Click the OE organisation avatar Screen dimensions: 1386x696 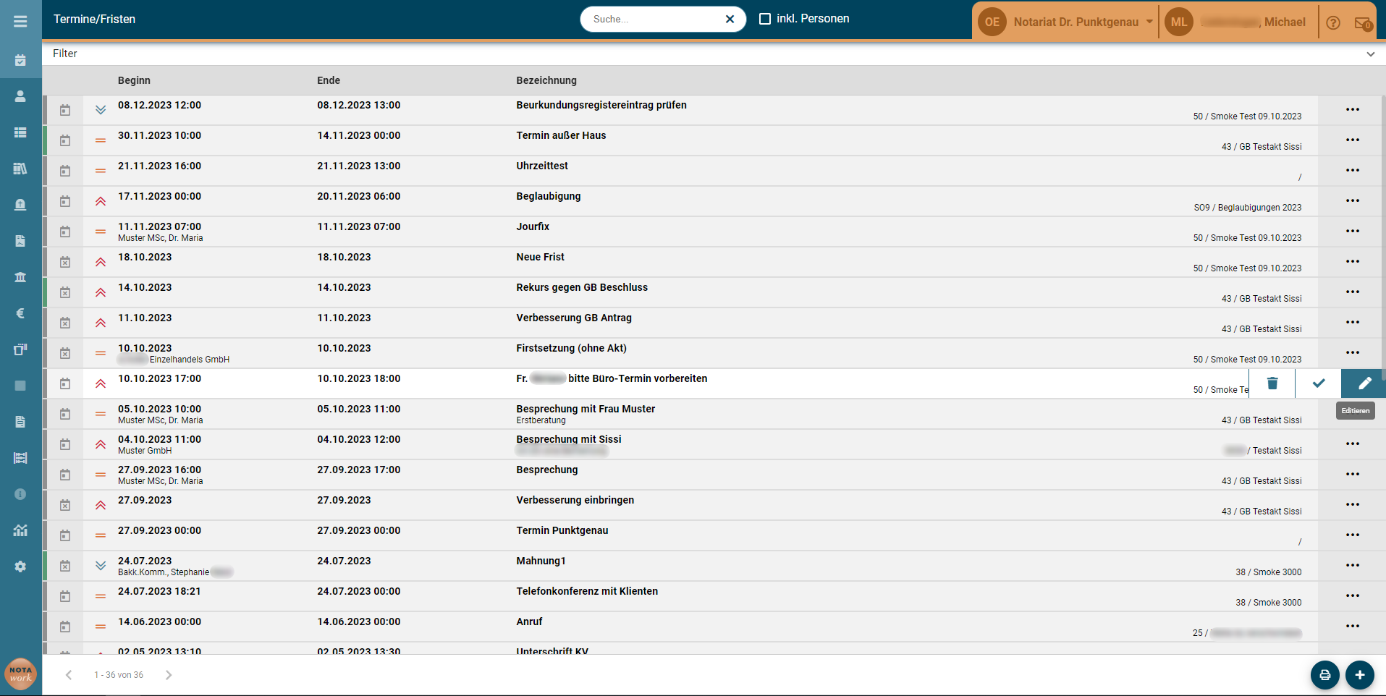[992, 22]
